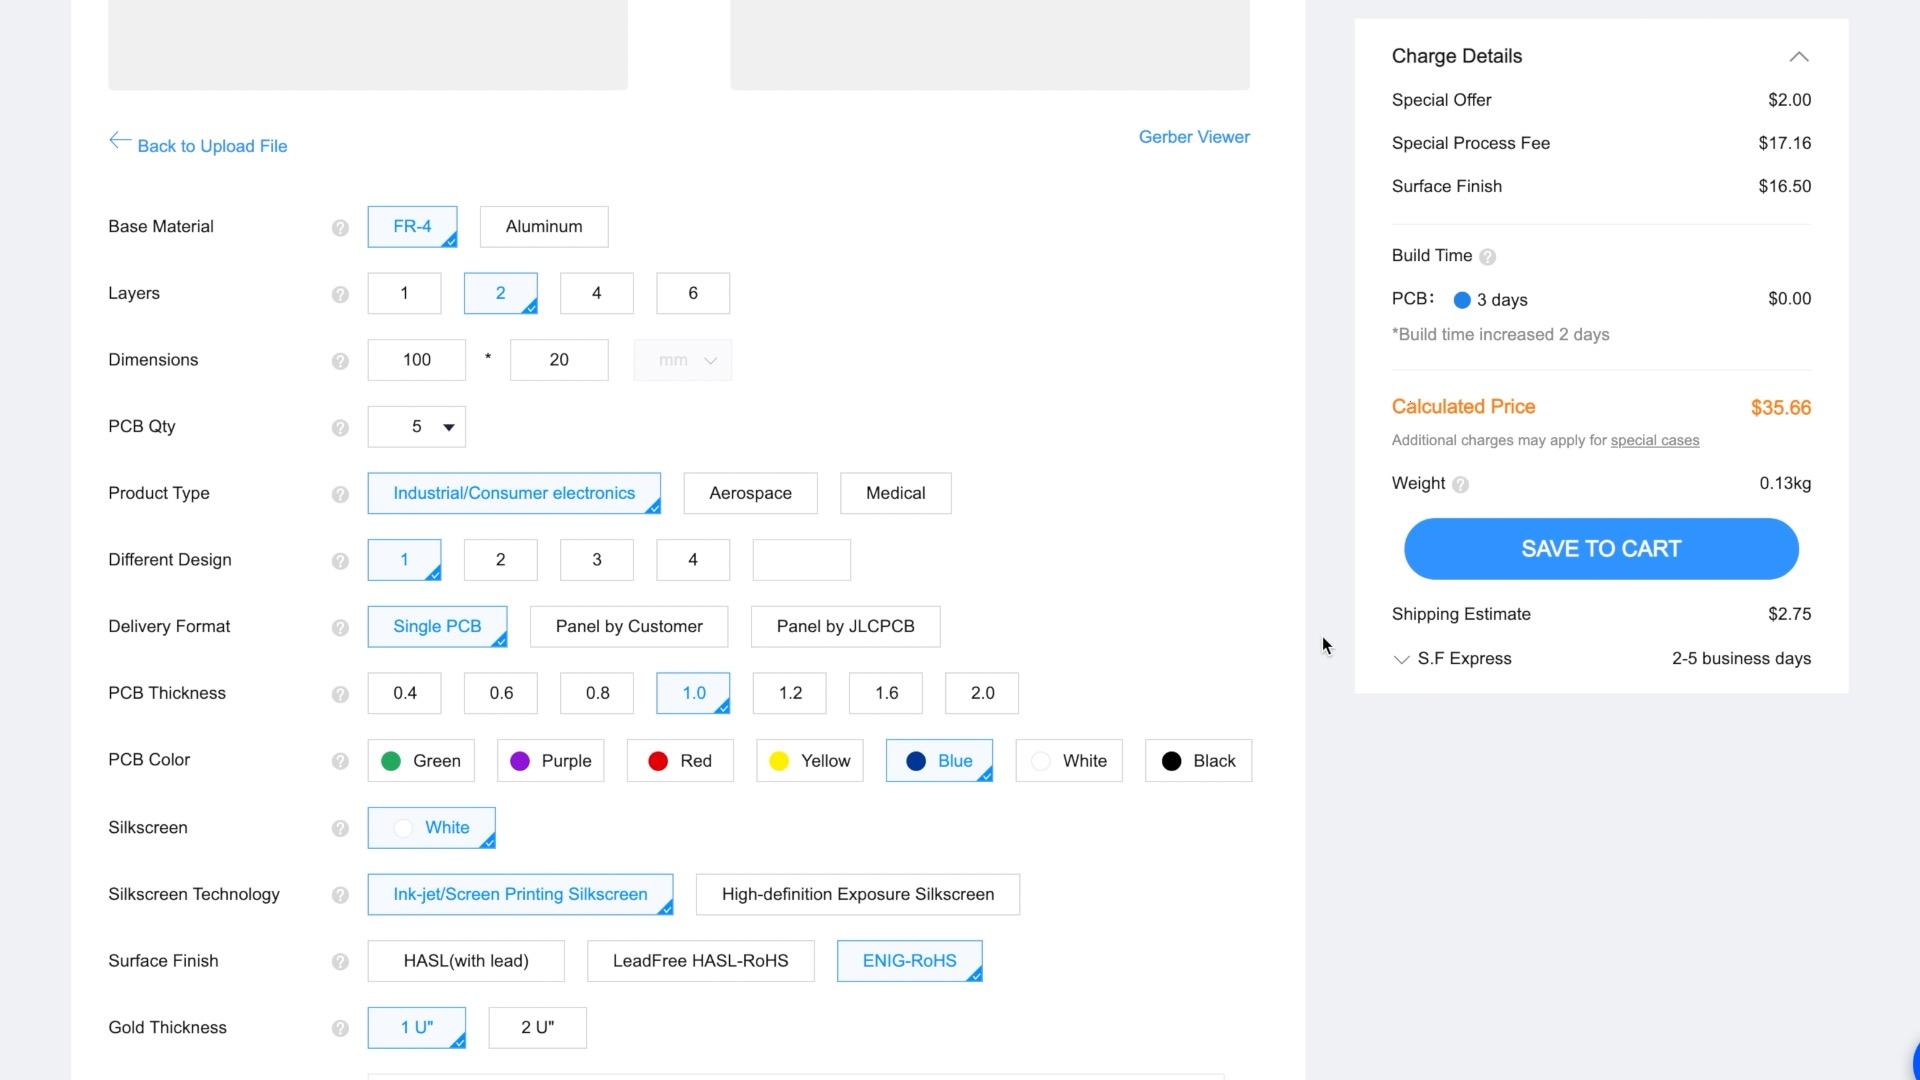The width and height of the screenshot is (1920, 1080).
Task: Open the PCB Qty dropdown
Action: 416,427
